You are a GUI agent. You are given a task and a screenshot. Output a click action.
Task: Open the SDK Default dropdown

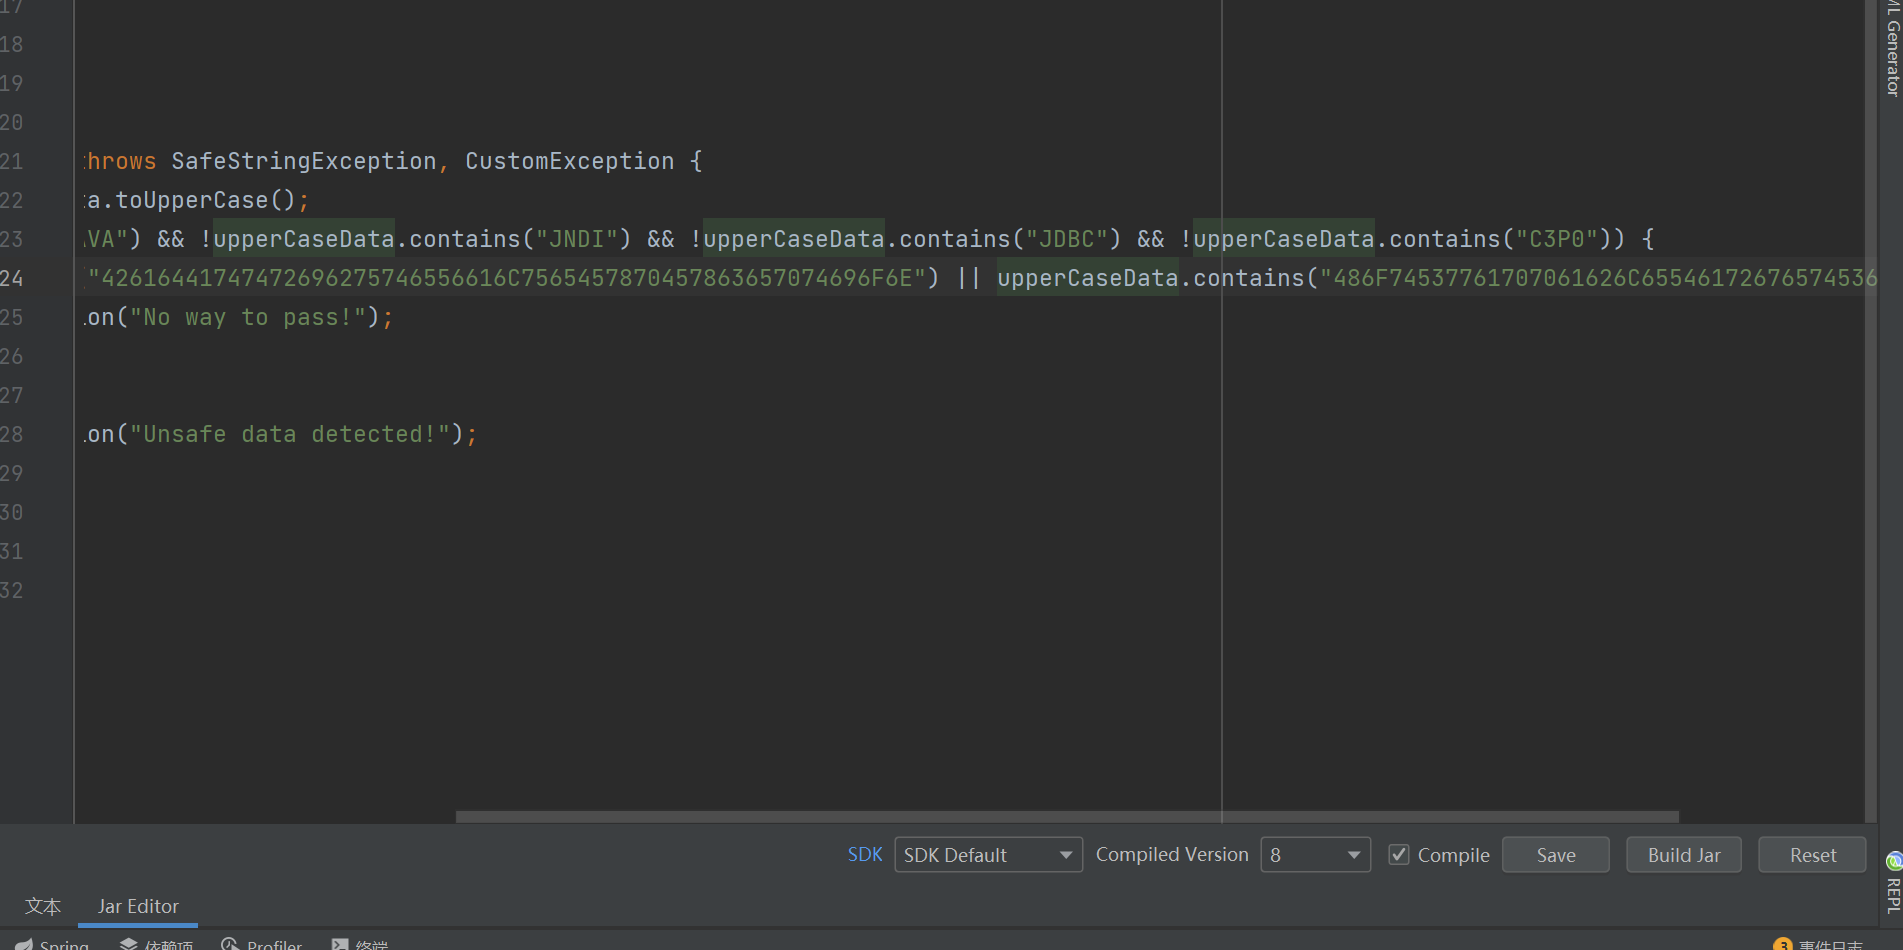(988, 855)
